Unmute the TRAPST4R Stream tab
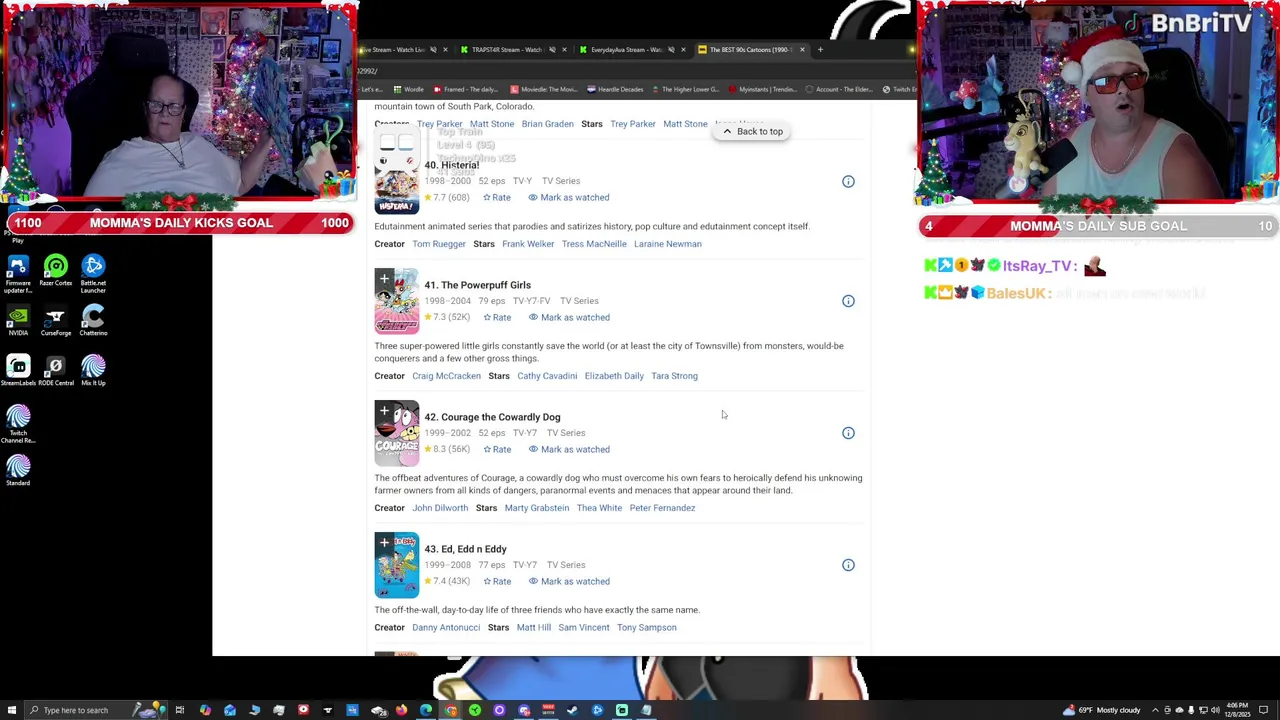 pos(552,49)
